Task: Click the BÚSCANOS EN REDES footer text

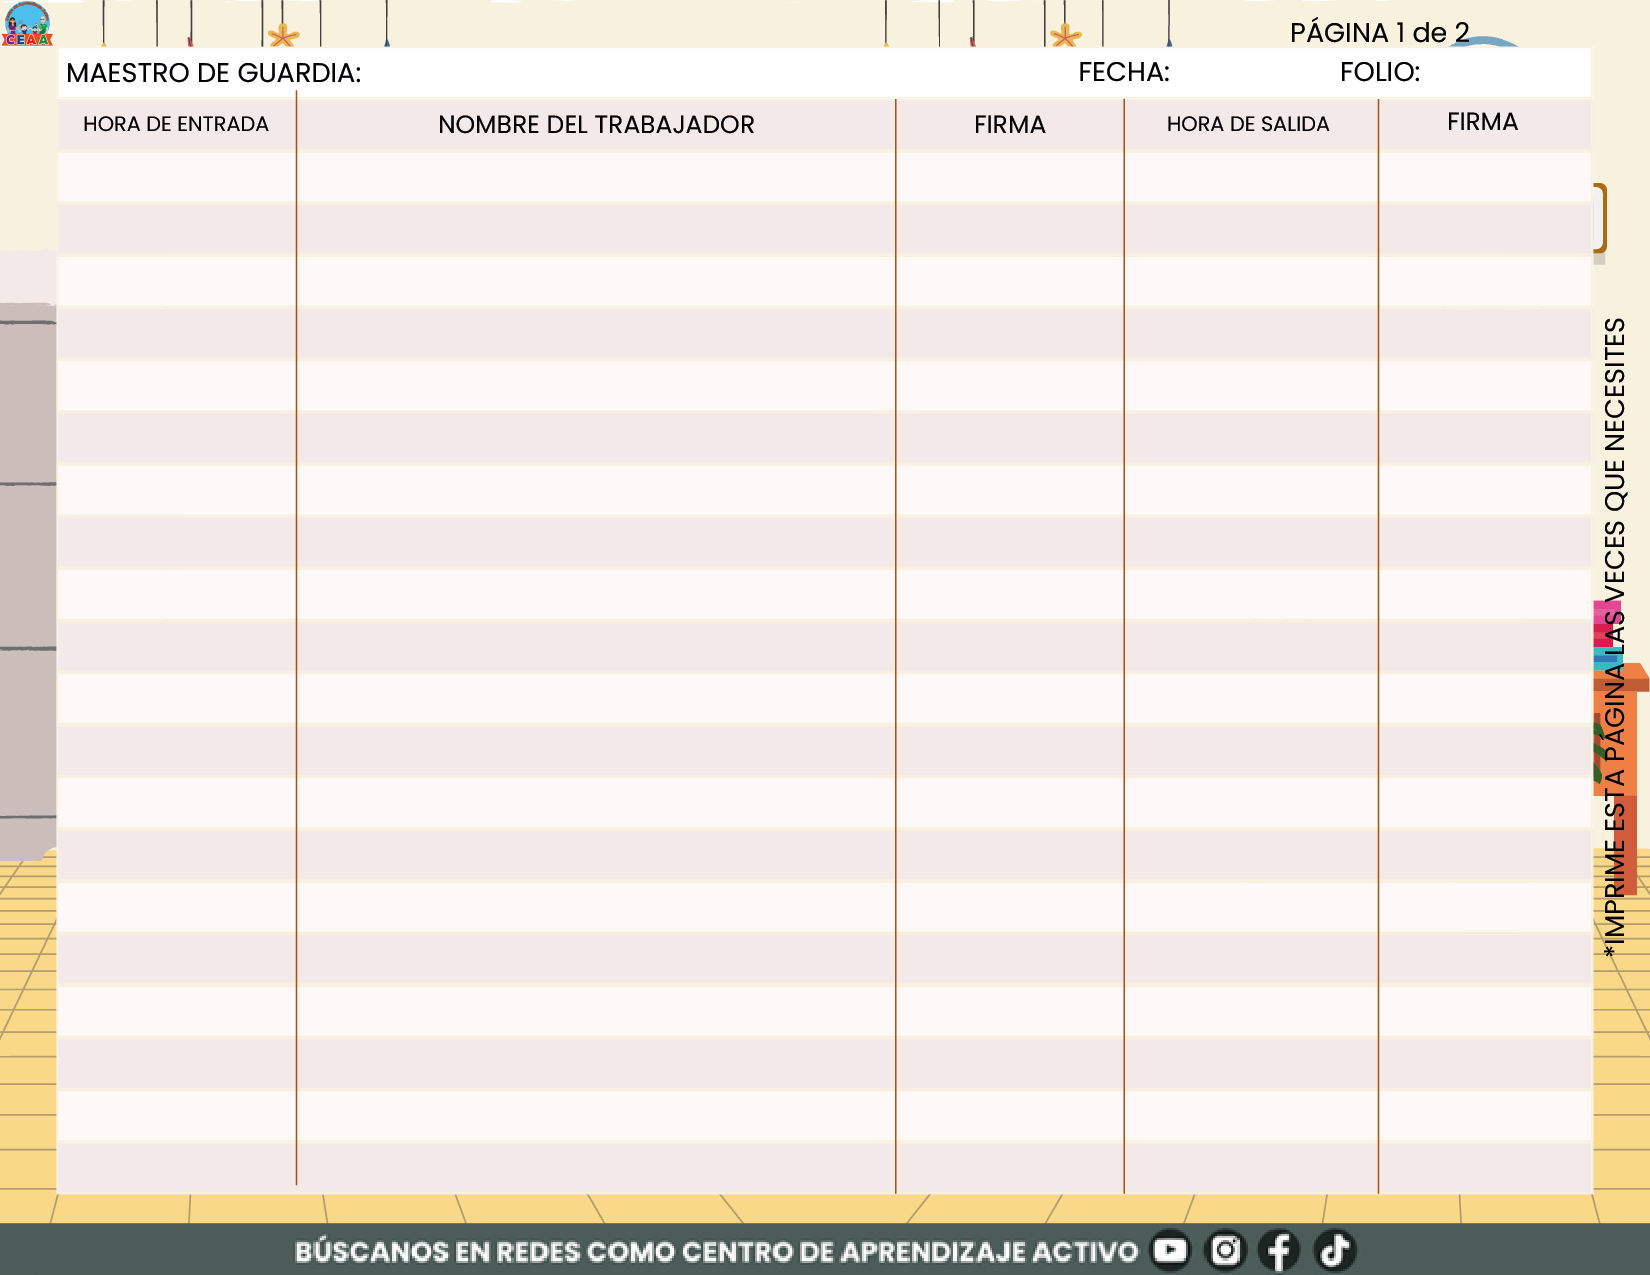Action: [716, 1252]
